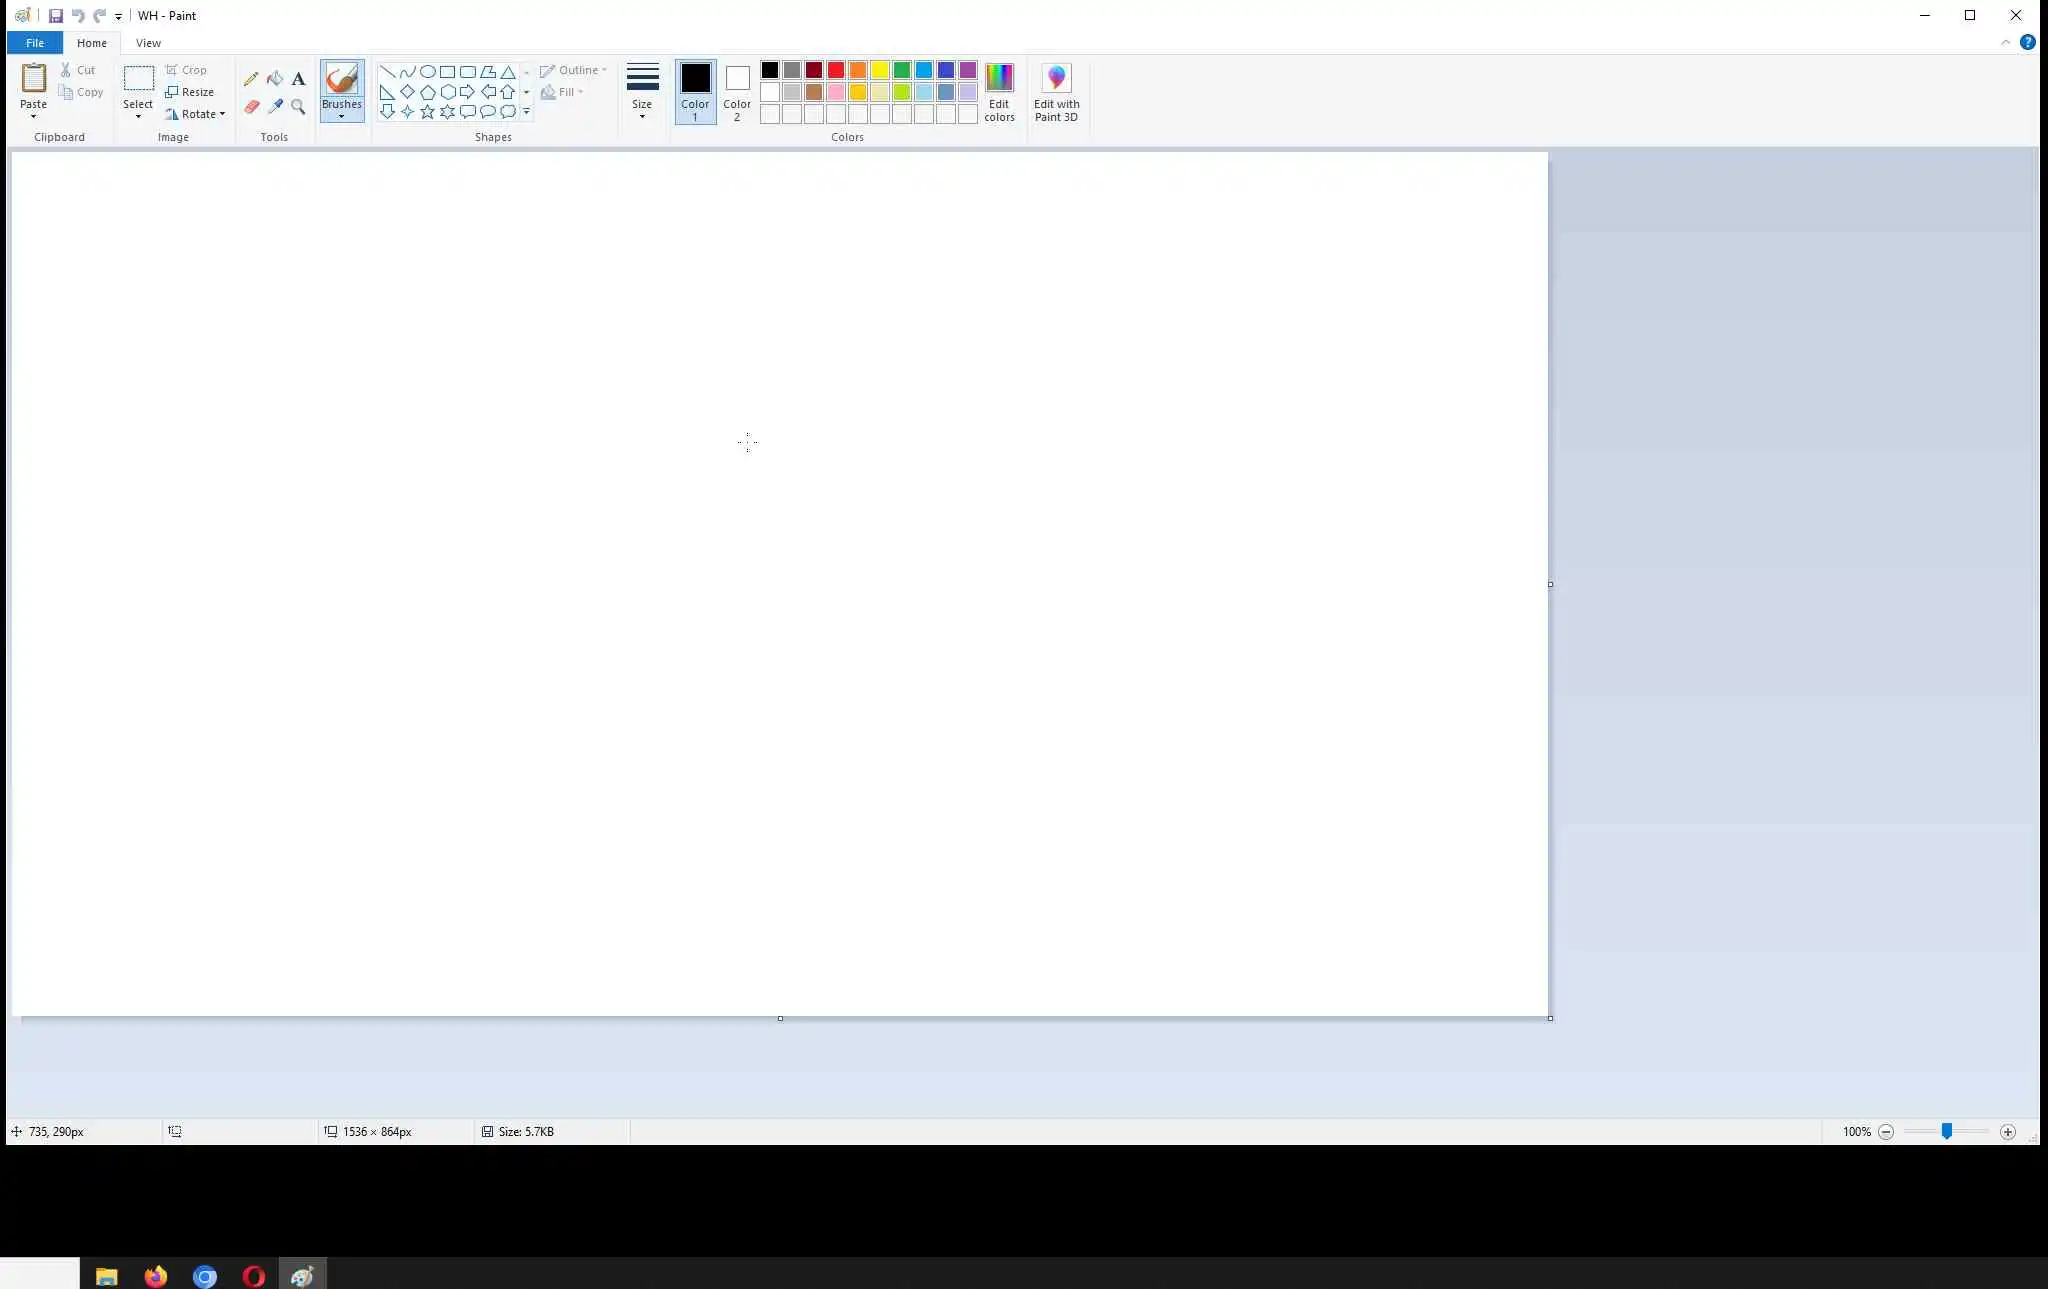Activate the Color 1 selector
The image size is (2048, 1289).
pyautogui.click(x=695, y=92)
